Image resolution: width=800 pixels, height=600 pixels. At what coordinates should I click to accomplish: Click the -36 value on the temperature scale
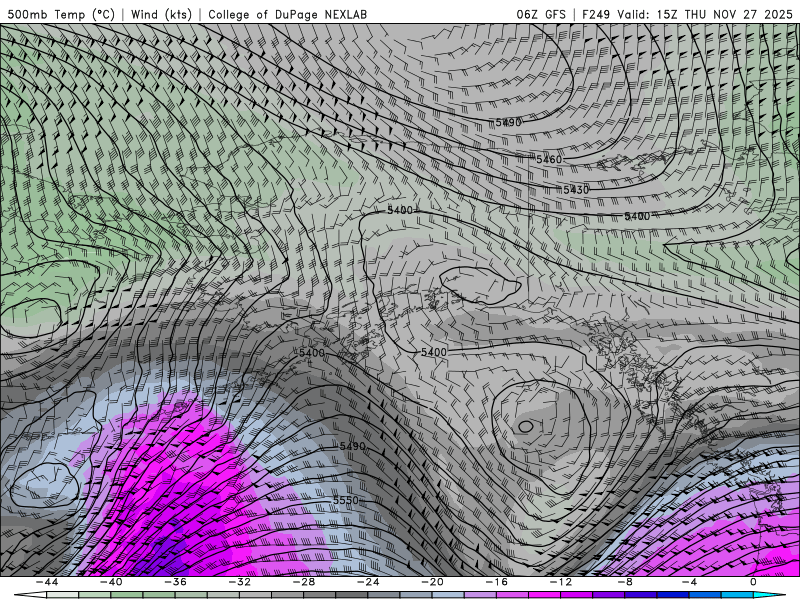[176, 582]
